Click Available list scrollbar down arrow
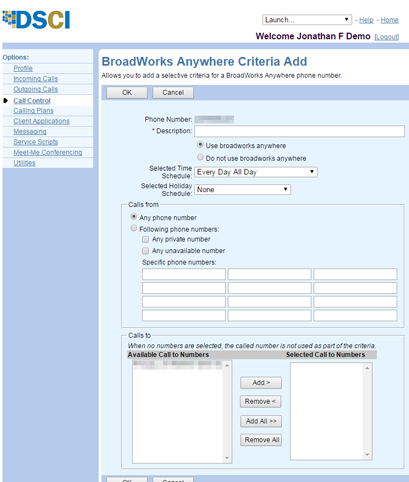 [x=227, y=458]
